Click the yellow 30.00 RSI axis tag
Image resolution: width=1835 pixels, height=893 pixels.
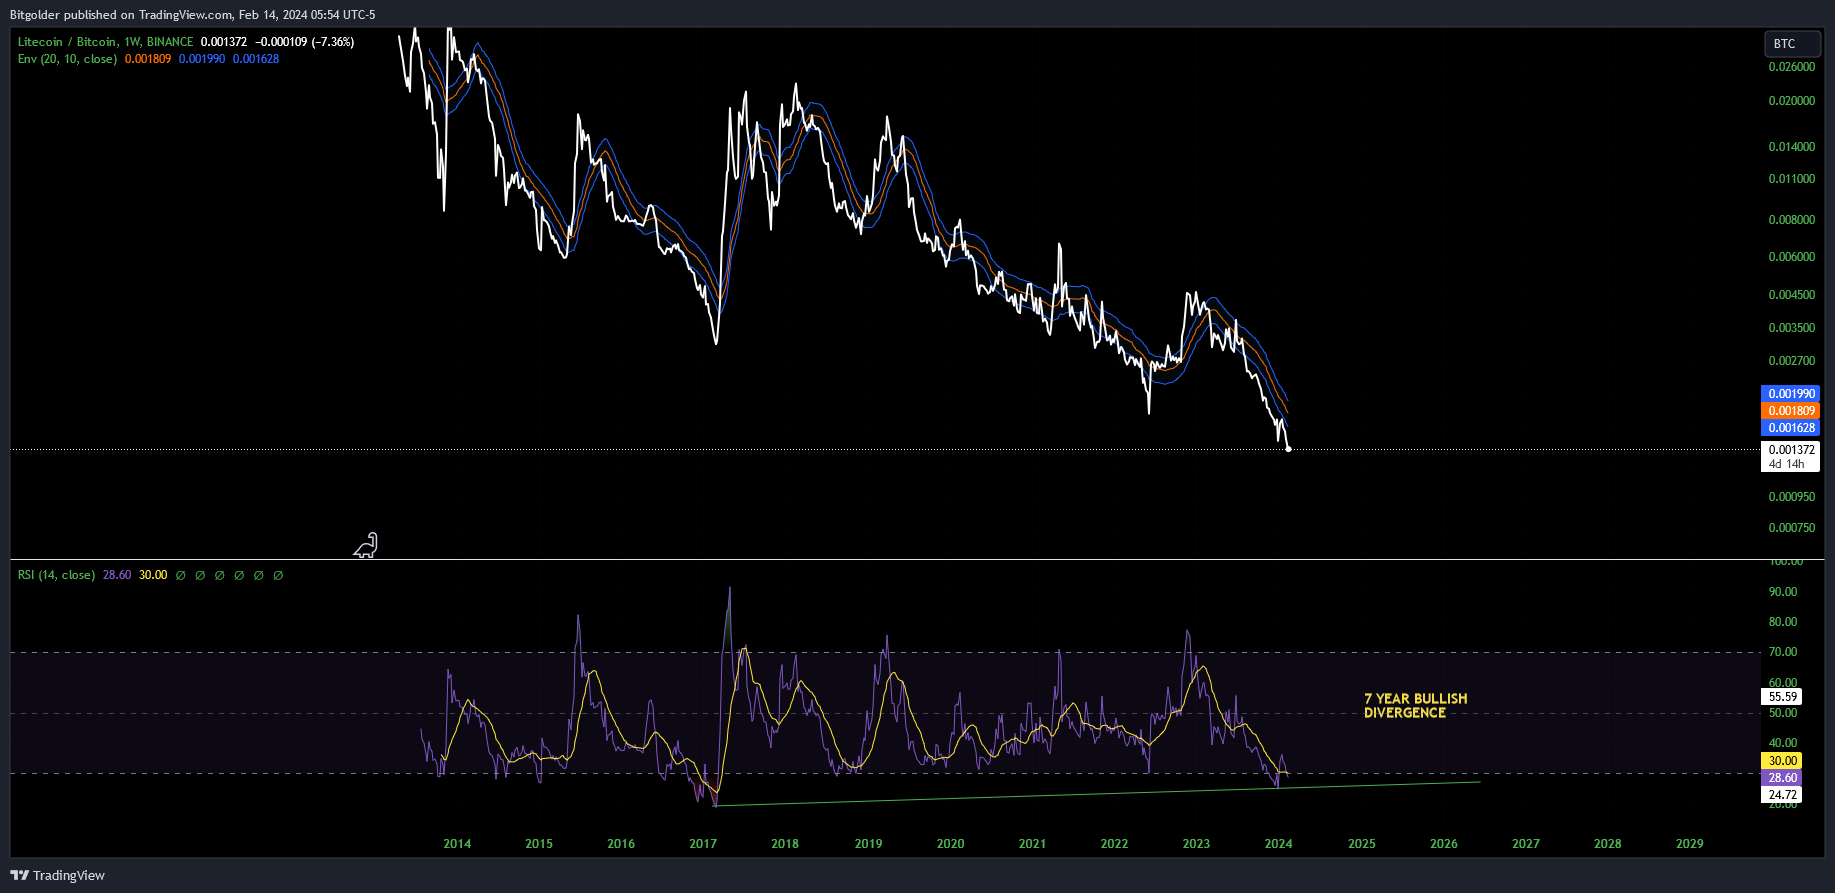1783,761
